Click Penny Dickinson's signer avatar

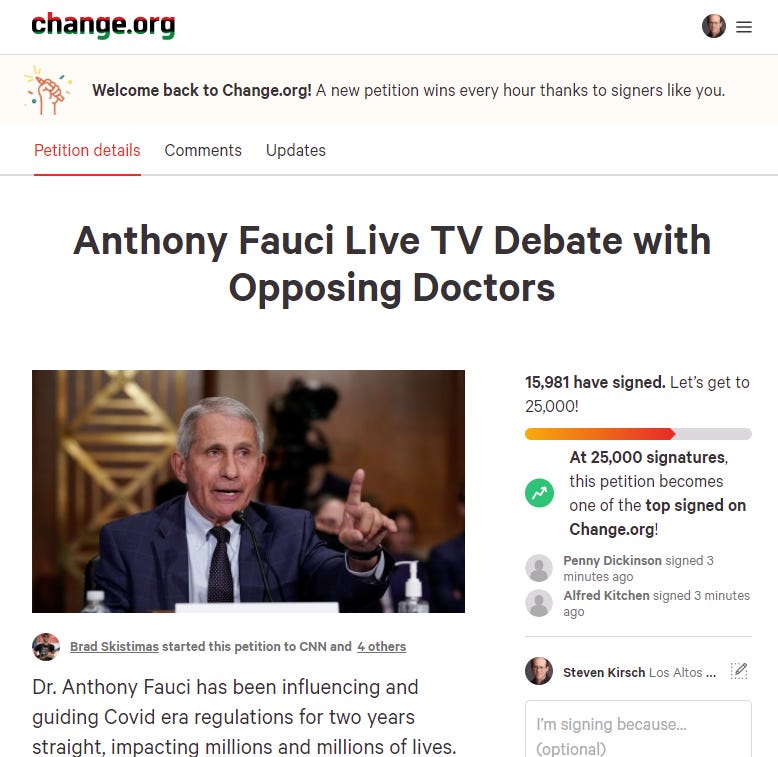click(539, 568)
